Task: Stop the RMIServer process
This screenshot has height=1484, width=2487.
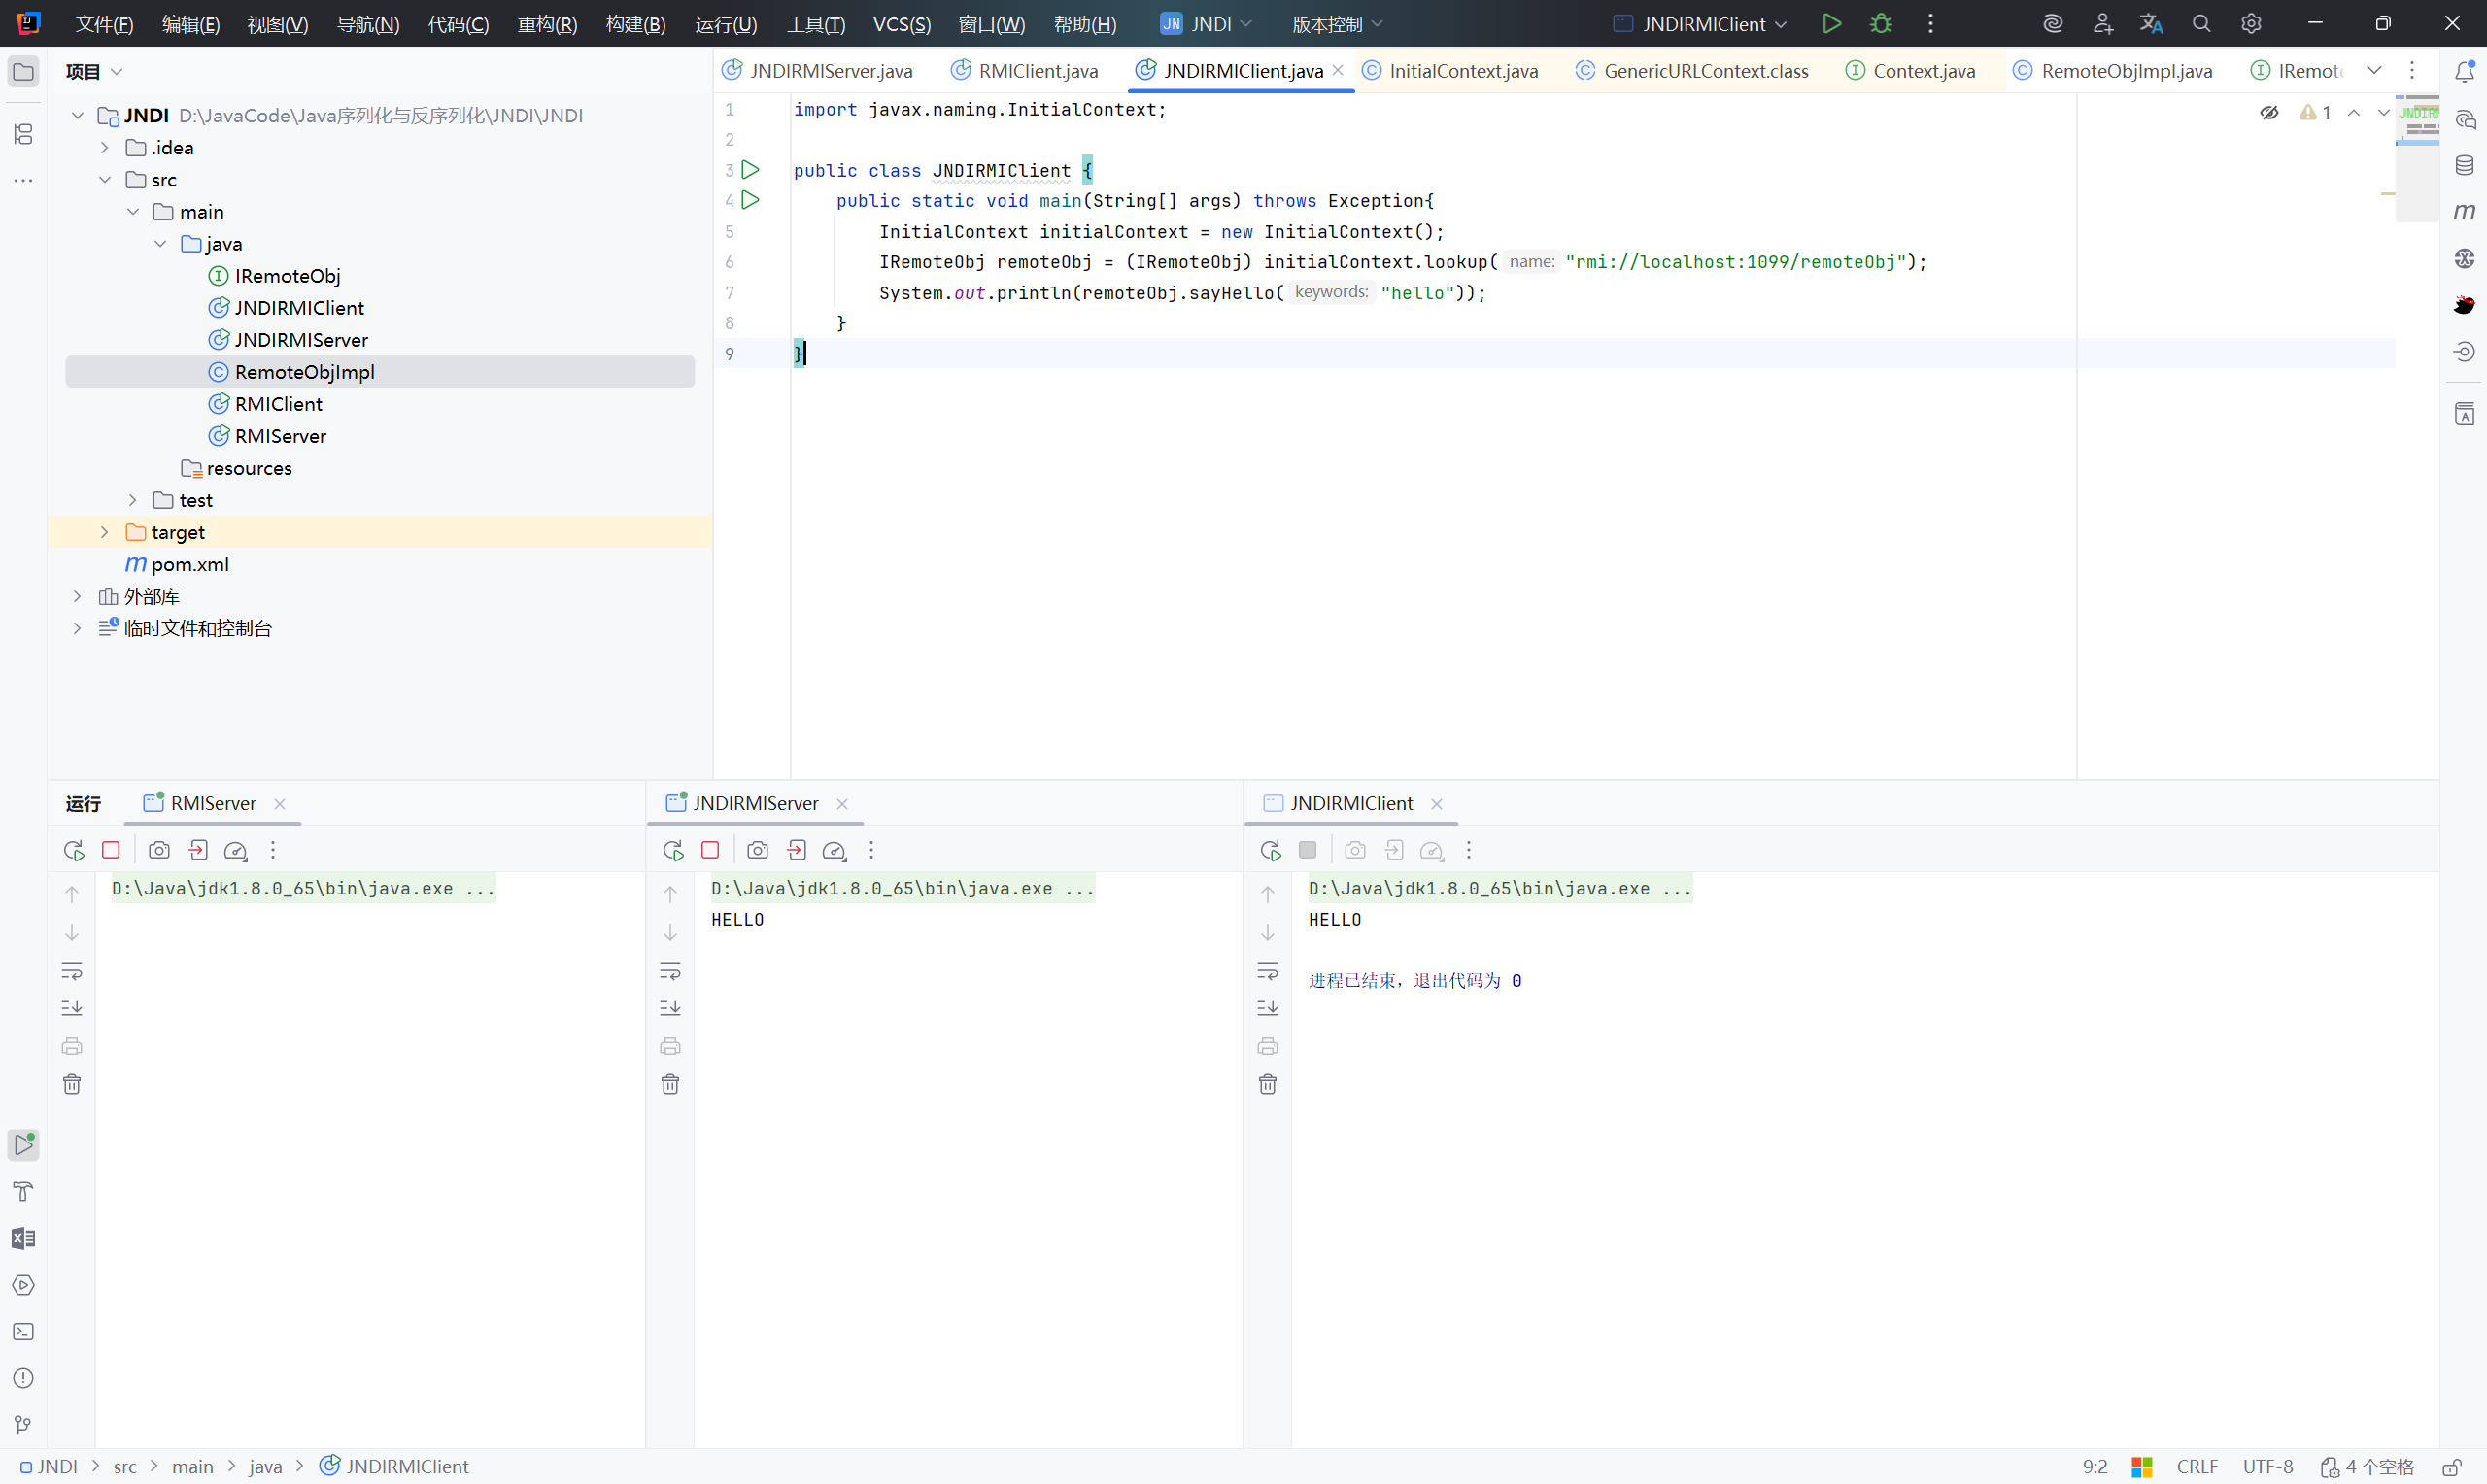Action: point(111,850)
